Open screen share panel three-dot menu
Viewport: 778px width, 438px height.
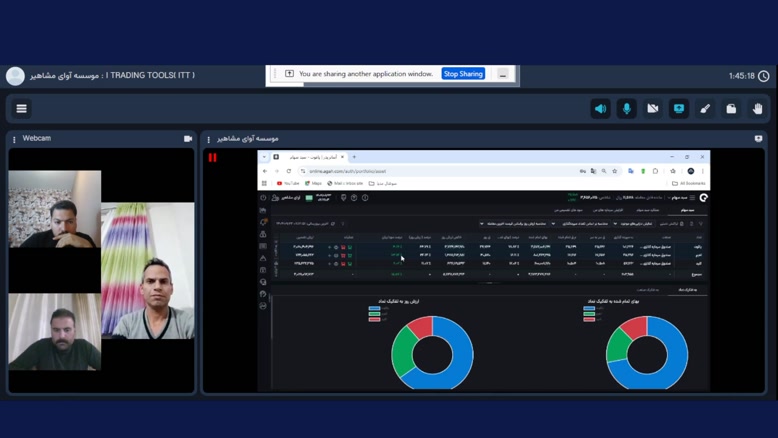(x=209, y=139)
